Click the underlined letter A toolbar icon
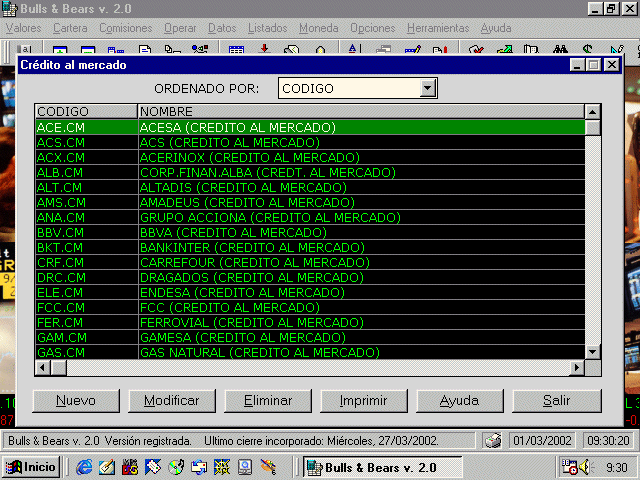 353,49
